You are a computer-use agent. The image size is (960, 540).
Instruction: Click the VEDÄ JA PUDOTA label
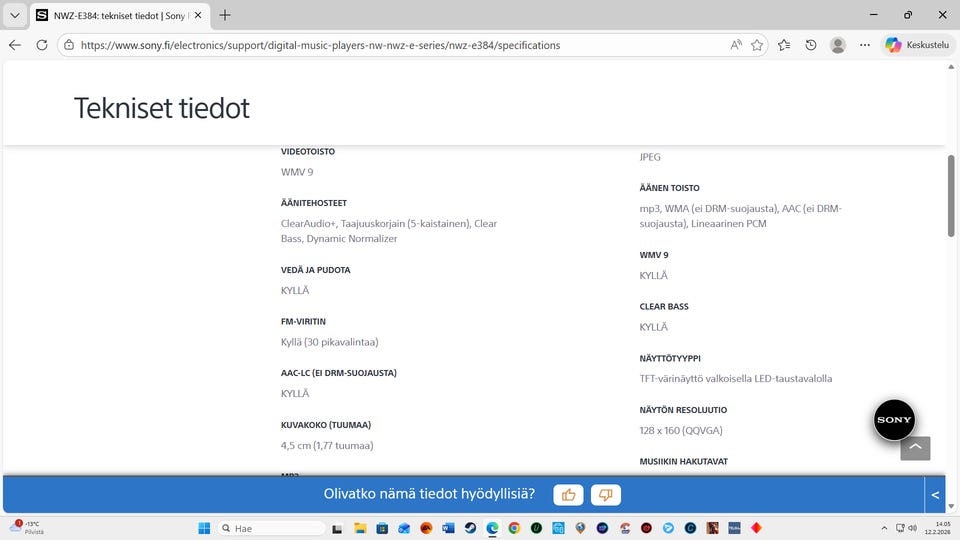(x=315, y=270)
